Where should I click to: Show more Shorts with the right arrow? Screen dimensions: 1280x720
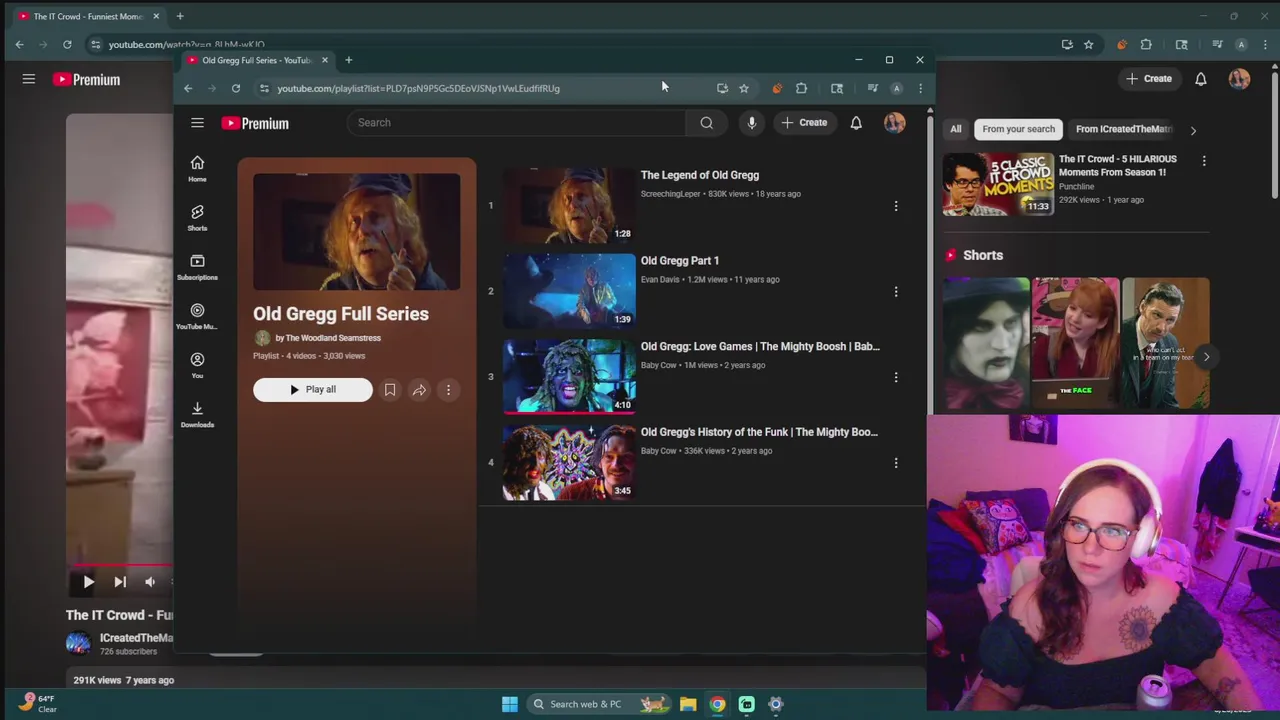pyautogui.click(x=1206, y=357)
